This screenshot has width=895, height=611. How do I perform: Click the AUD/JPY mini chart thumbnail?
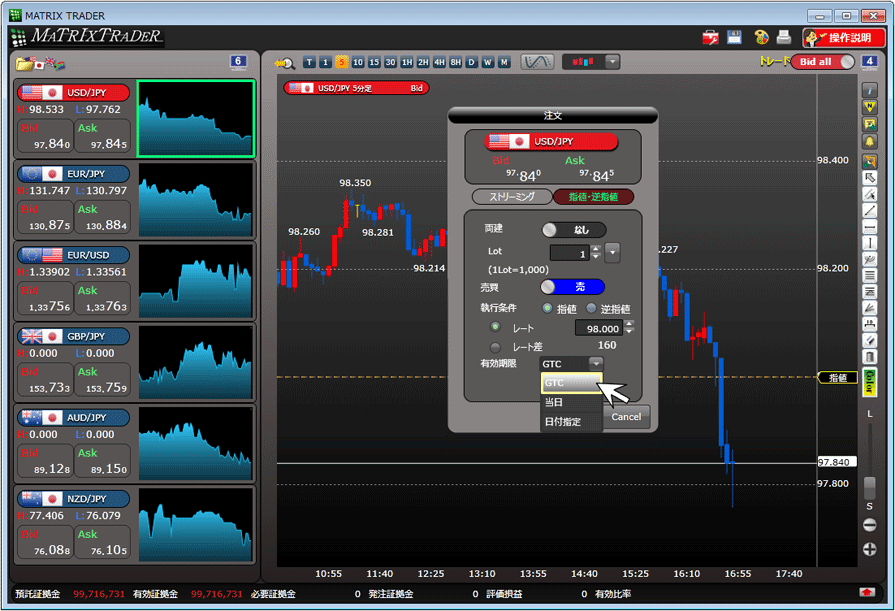[195, 443]
